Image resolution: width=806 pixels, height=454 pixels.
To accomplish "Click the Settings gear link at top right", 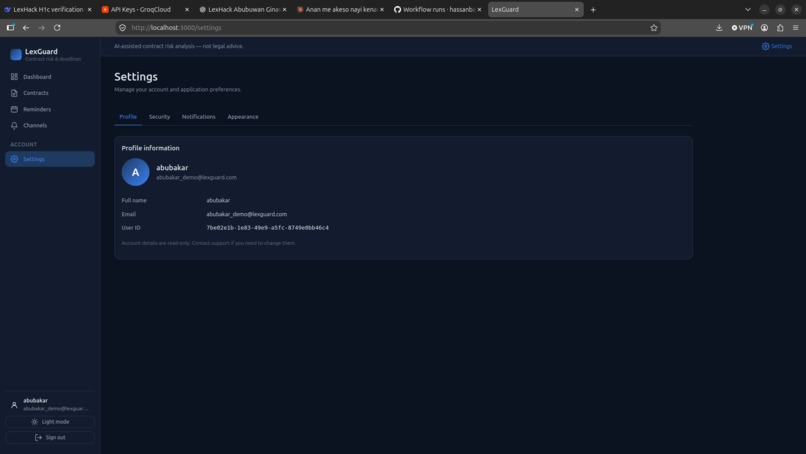I will 776,46.
